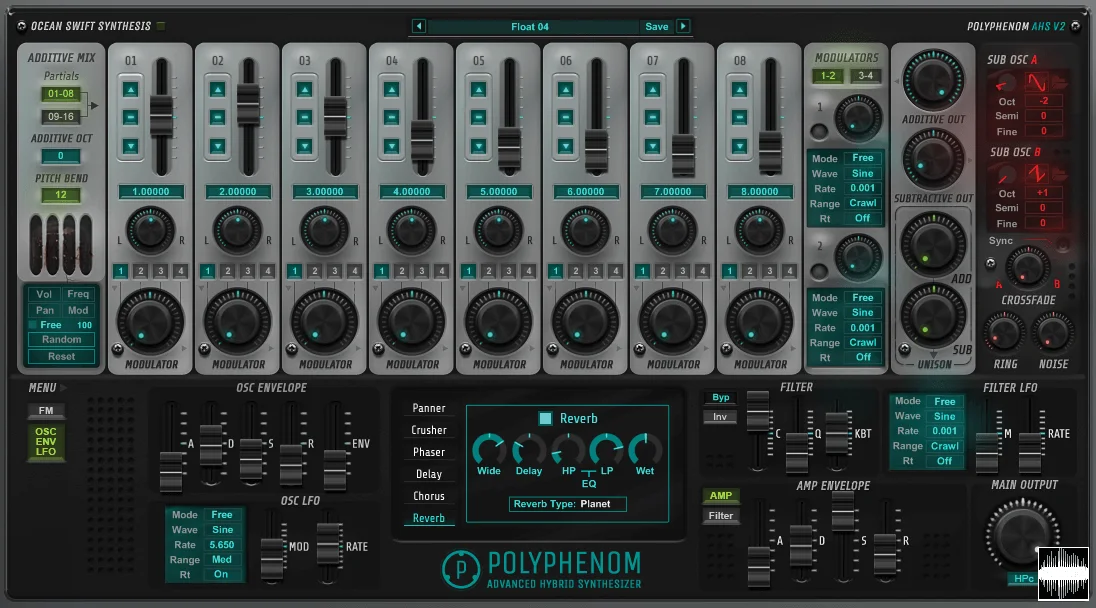Toggle OSC LFO Rt On setting
1096x608 pixels.
[x=221, y=574]
